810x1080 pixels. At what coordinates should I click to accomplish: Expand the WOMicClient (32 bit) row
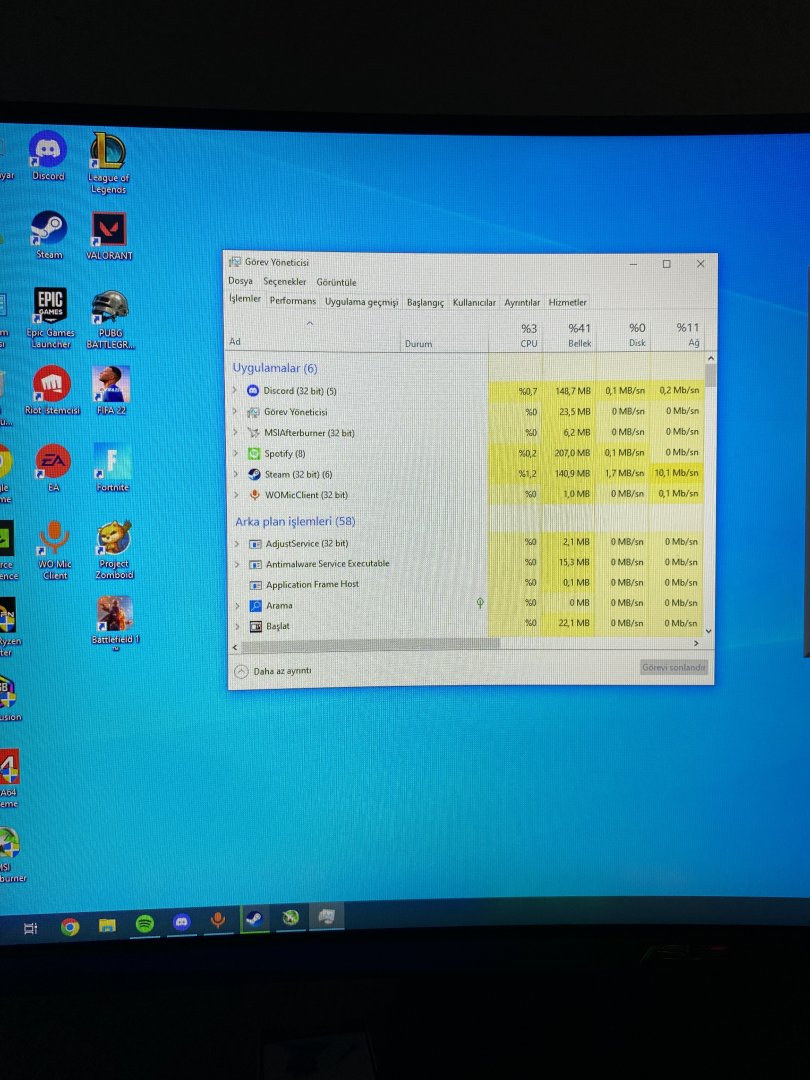236,495
